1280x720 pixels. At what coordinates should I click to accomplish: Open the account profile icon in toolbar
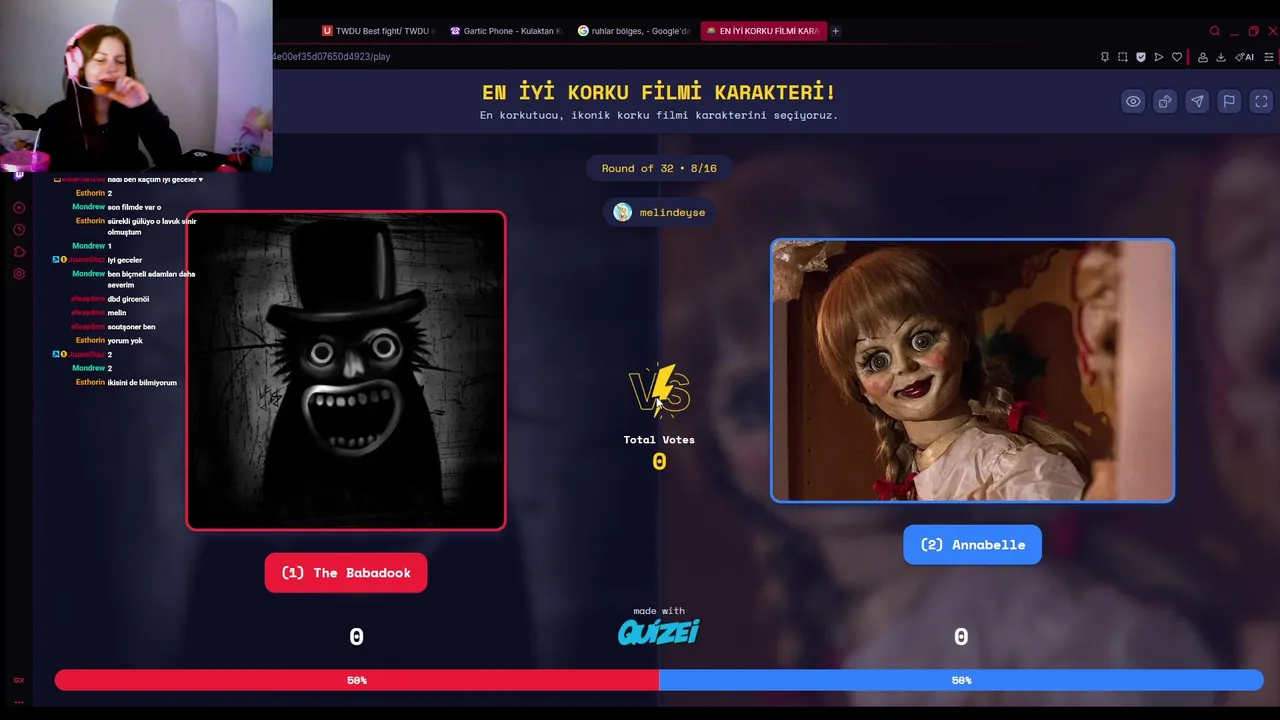1203,57
